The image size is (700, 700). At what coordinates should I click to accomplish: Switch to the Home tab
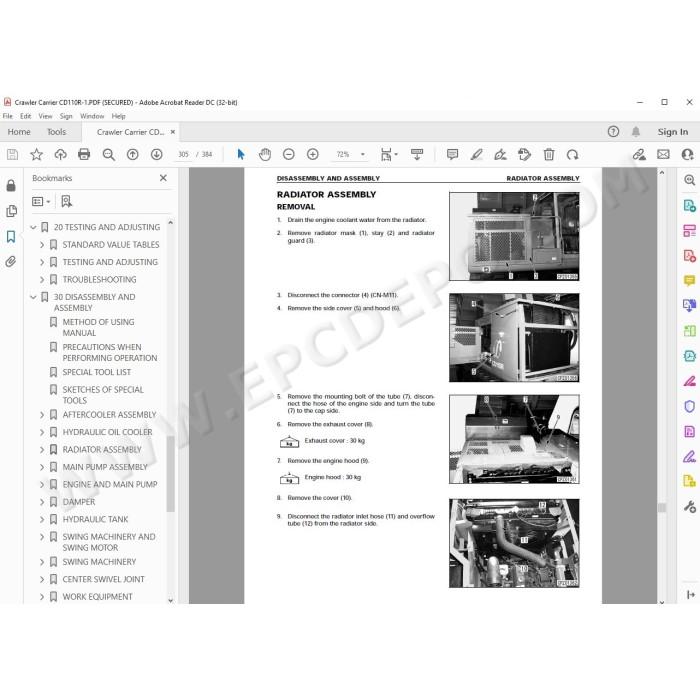[19, 132]
